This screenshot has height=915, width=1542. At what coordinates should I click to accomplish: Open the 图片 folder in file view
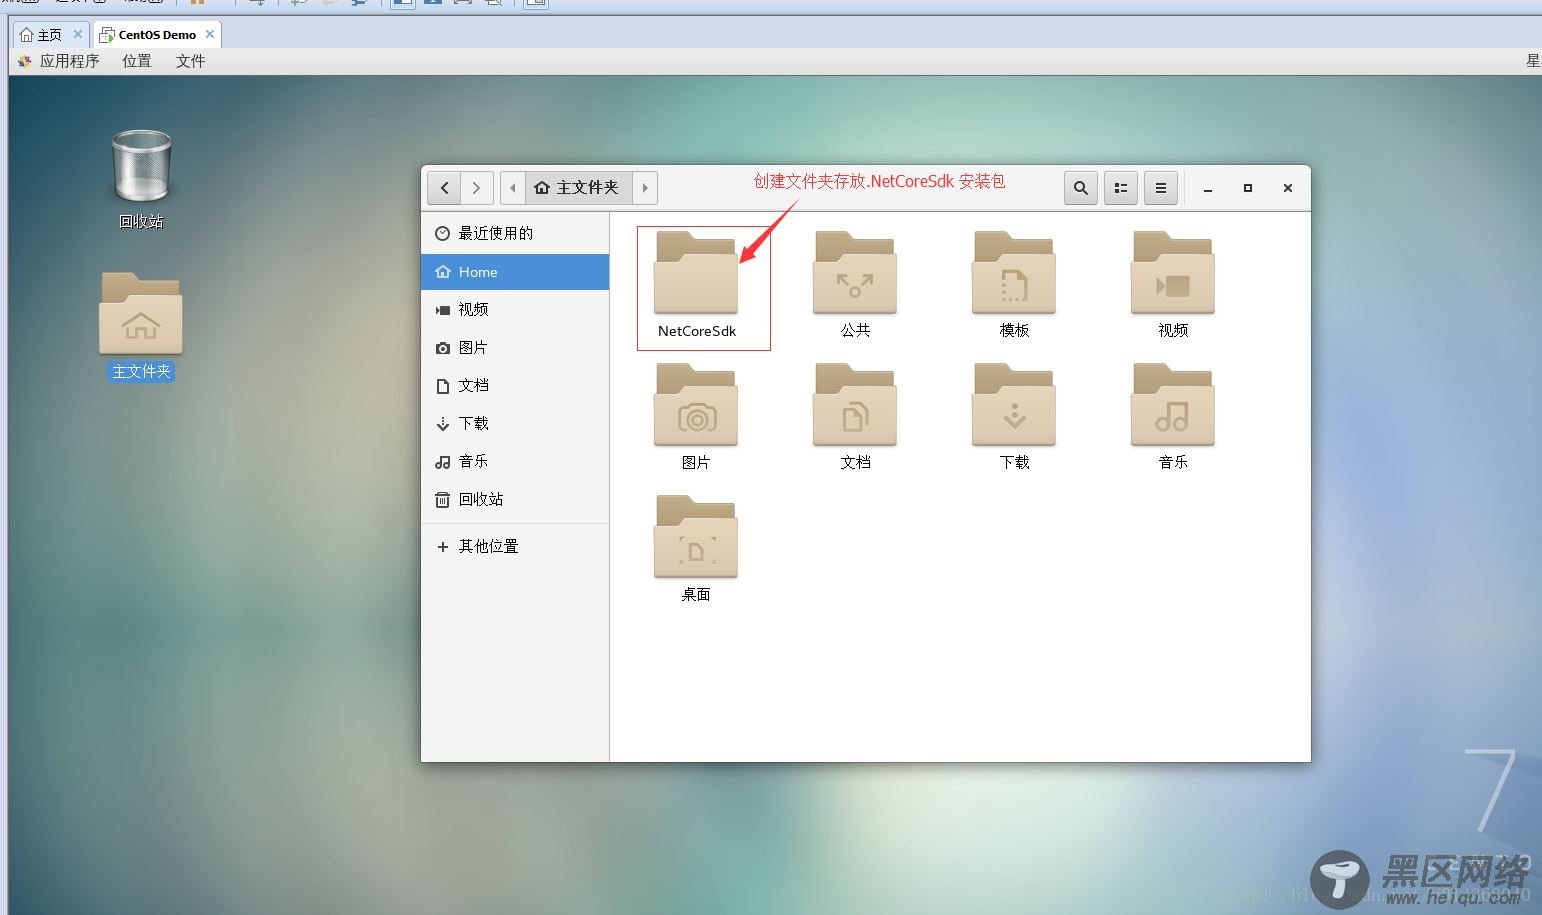tap(696, 417)
